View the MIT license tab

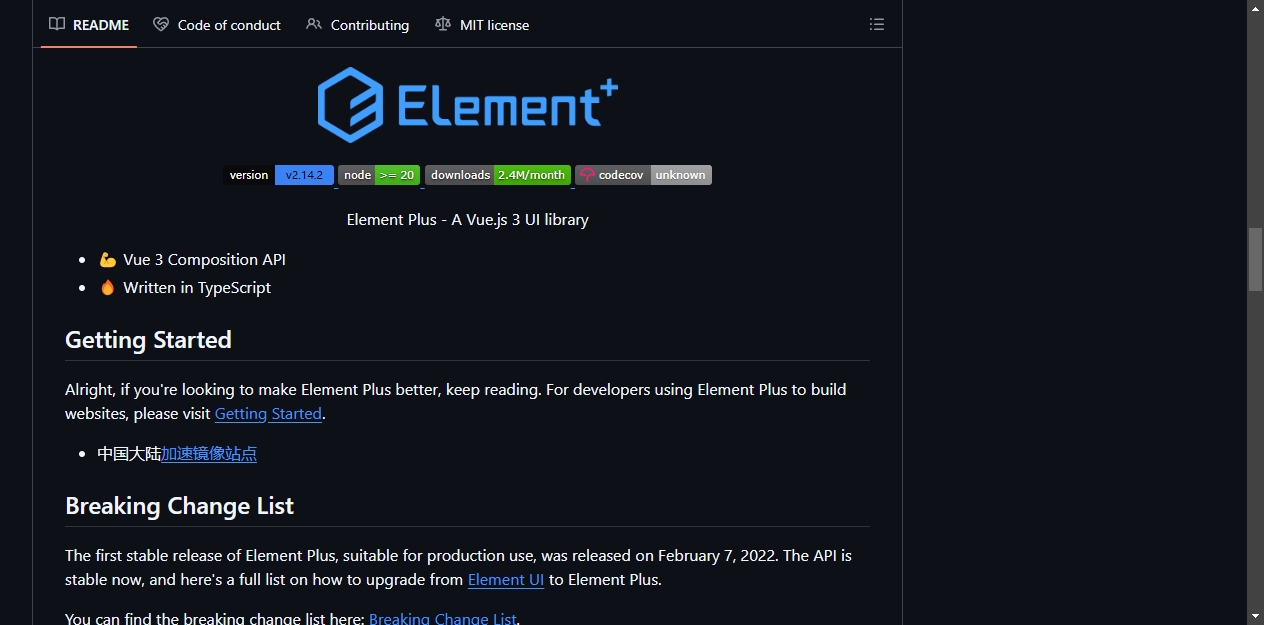(482, 25)
